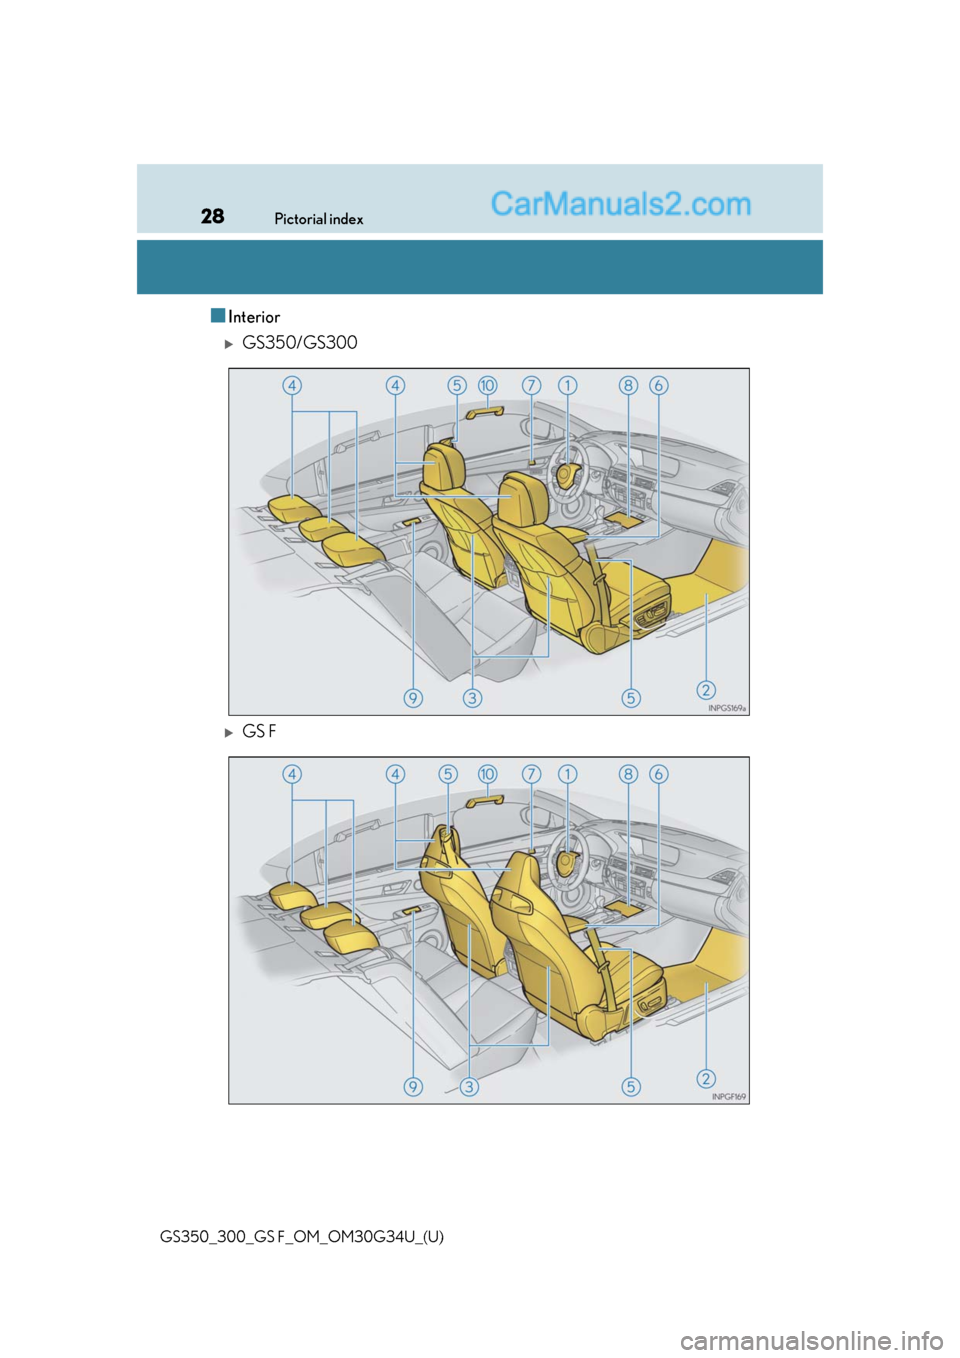960x1358 pixels.
Task: Click callout number 10 in the GS350/GS300 diagram
Action: (x=487, y=385)
